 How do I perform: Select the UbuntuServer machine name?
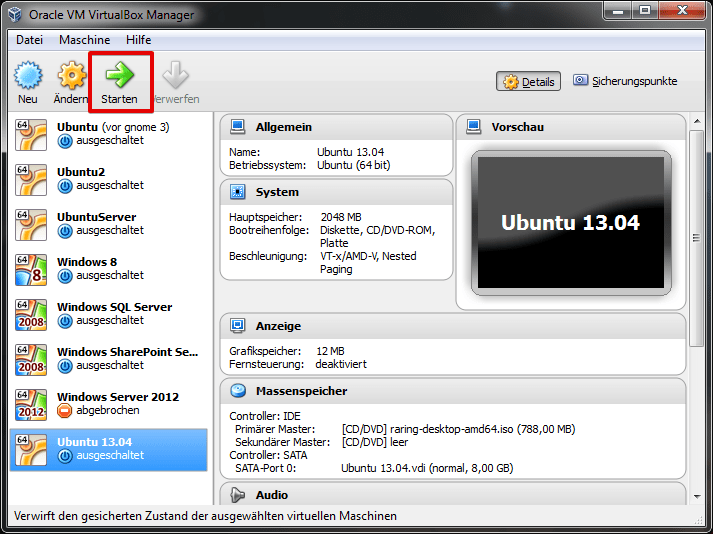(x=96, y=217)
